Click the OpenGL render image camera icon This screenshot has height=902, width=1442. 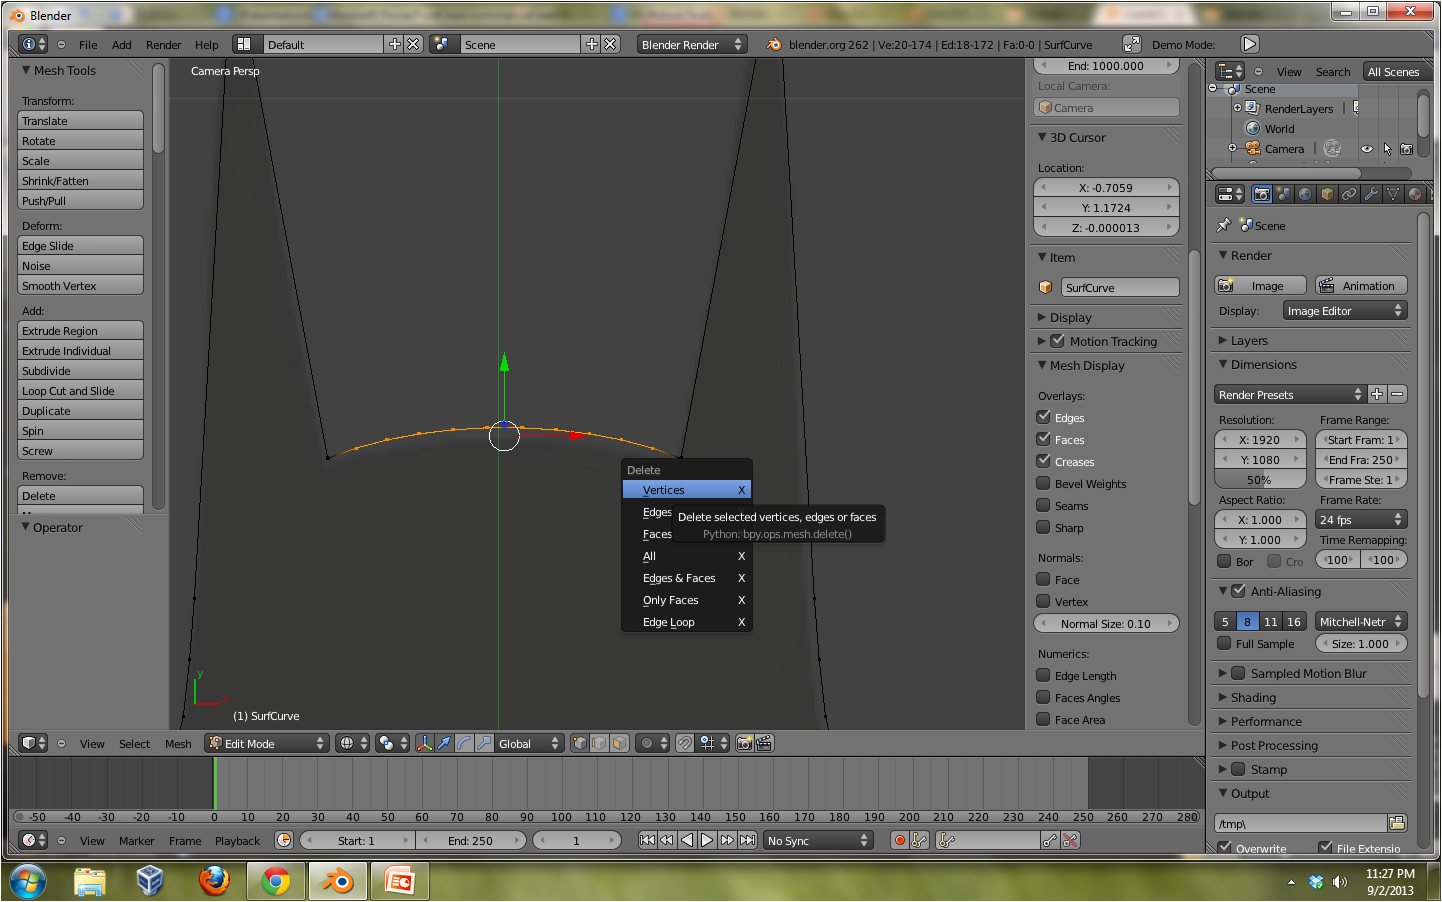(744, 743)
